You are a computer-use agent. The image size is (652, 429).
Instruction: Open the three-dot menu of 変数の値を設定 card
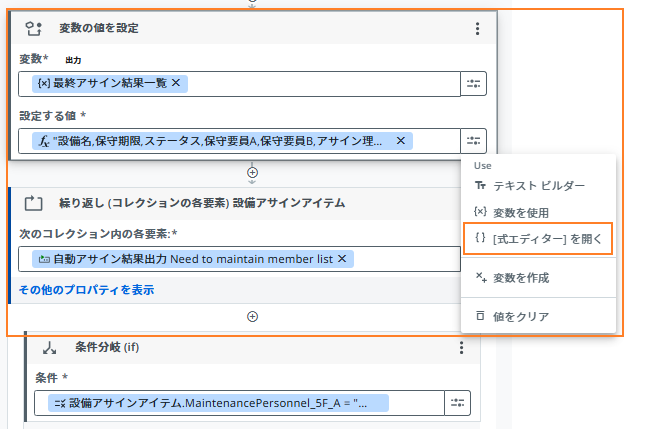point(477,28)
